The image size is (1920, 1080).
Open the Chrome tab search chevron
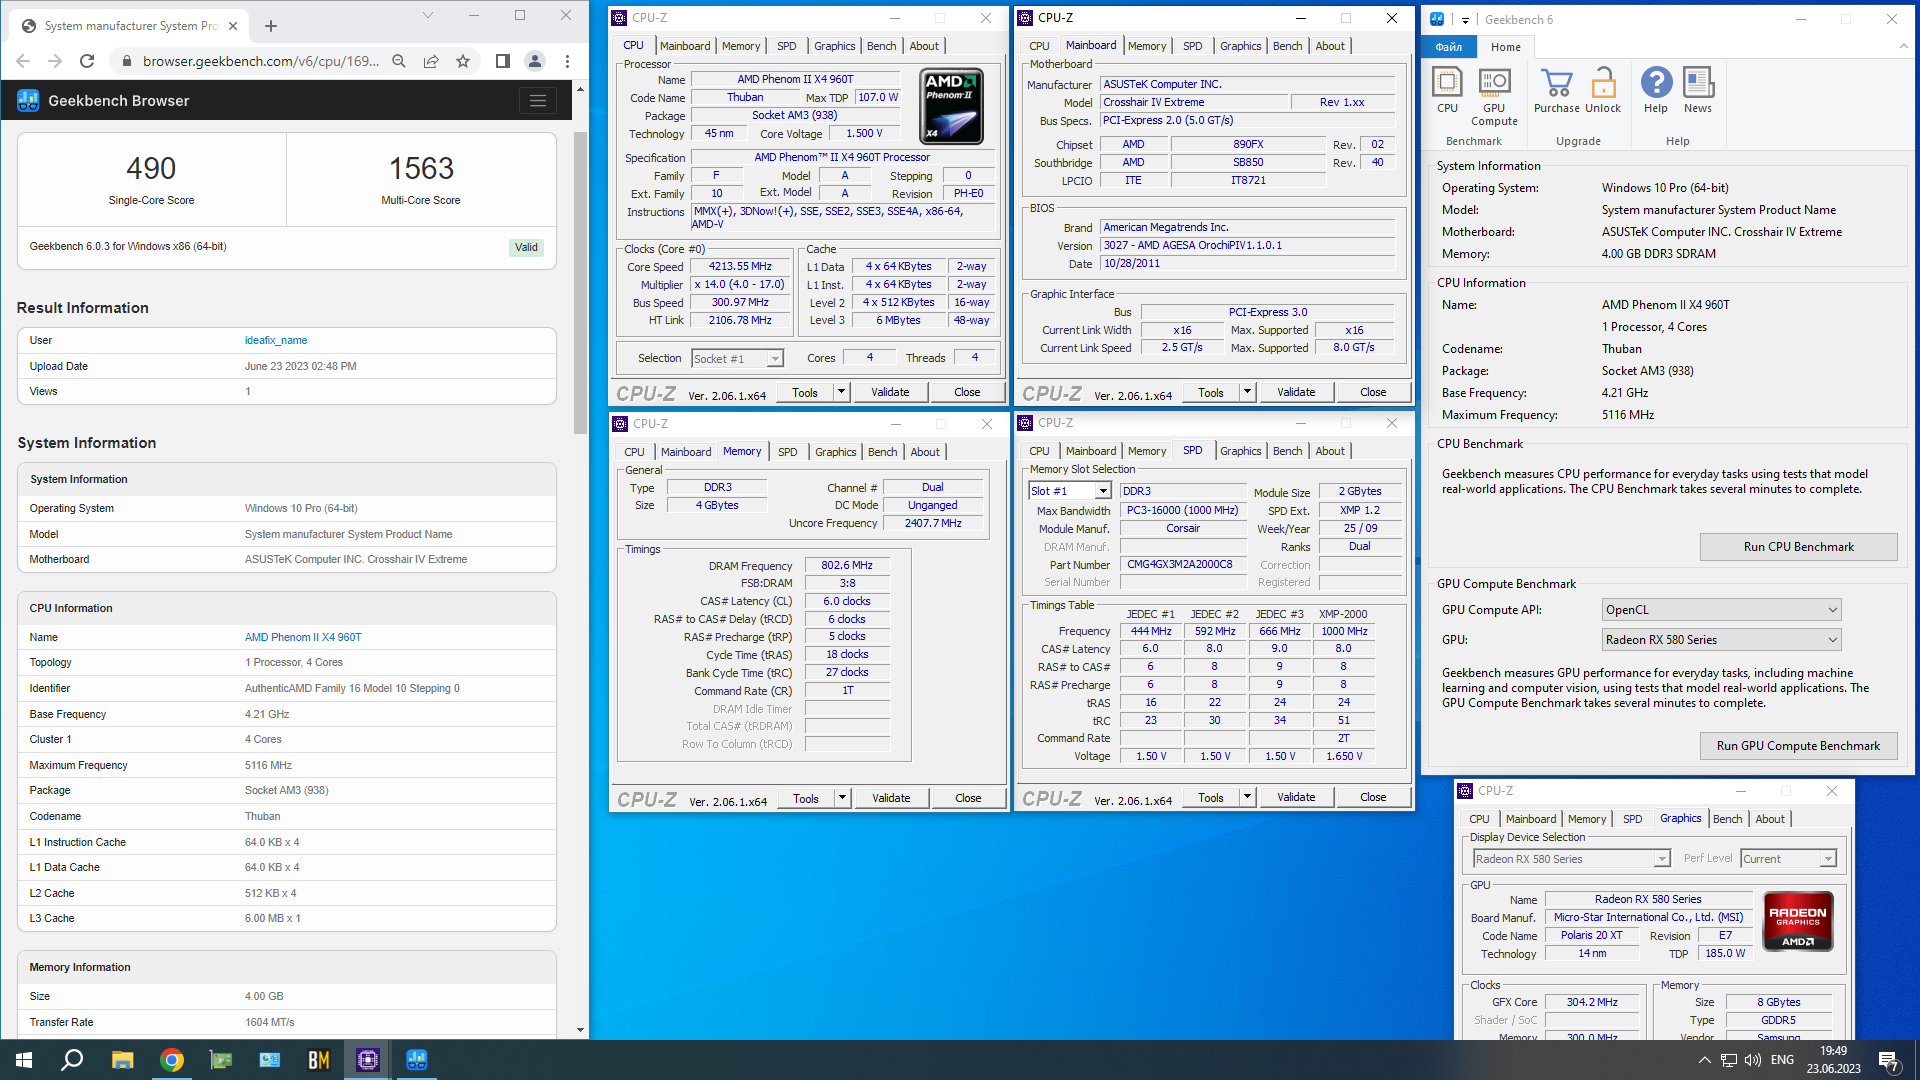[428, 15]
